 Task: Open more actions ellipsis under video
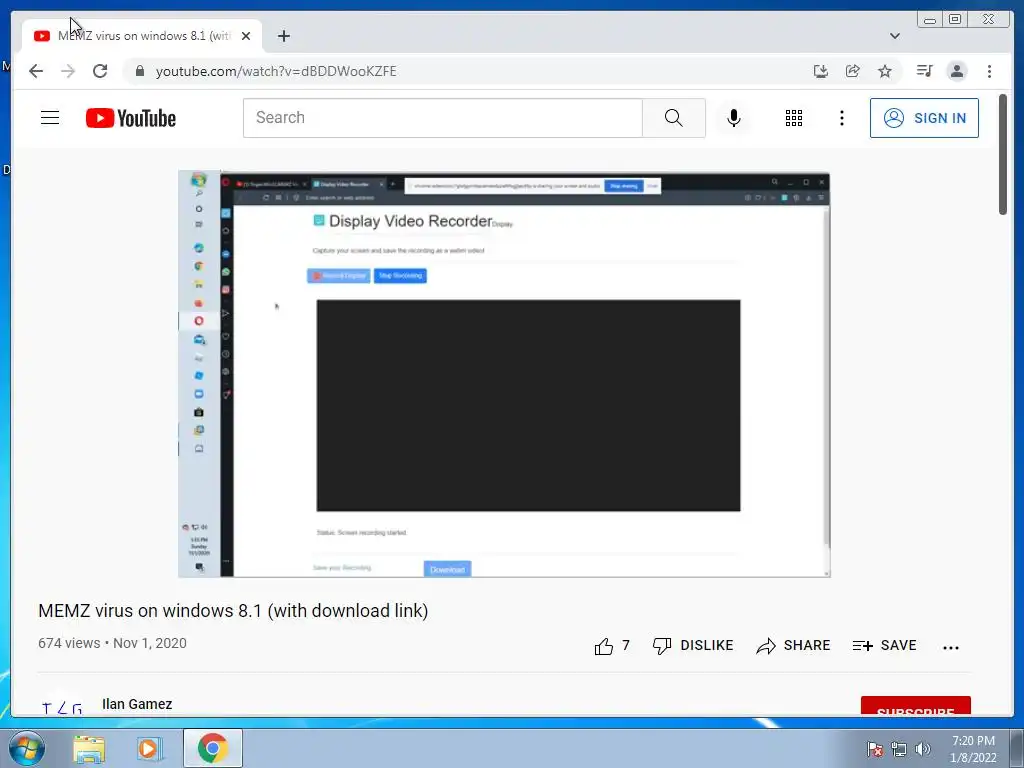[x=951, y=647]
